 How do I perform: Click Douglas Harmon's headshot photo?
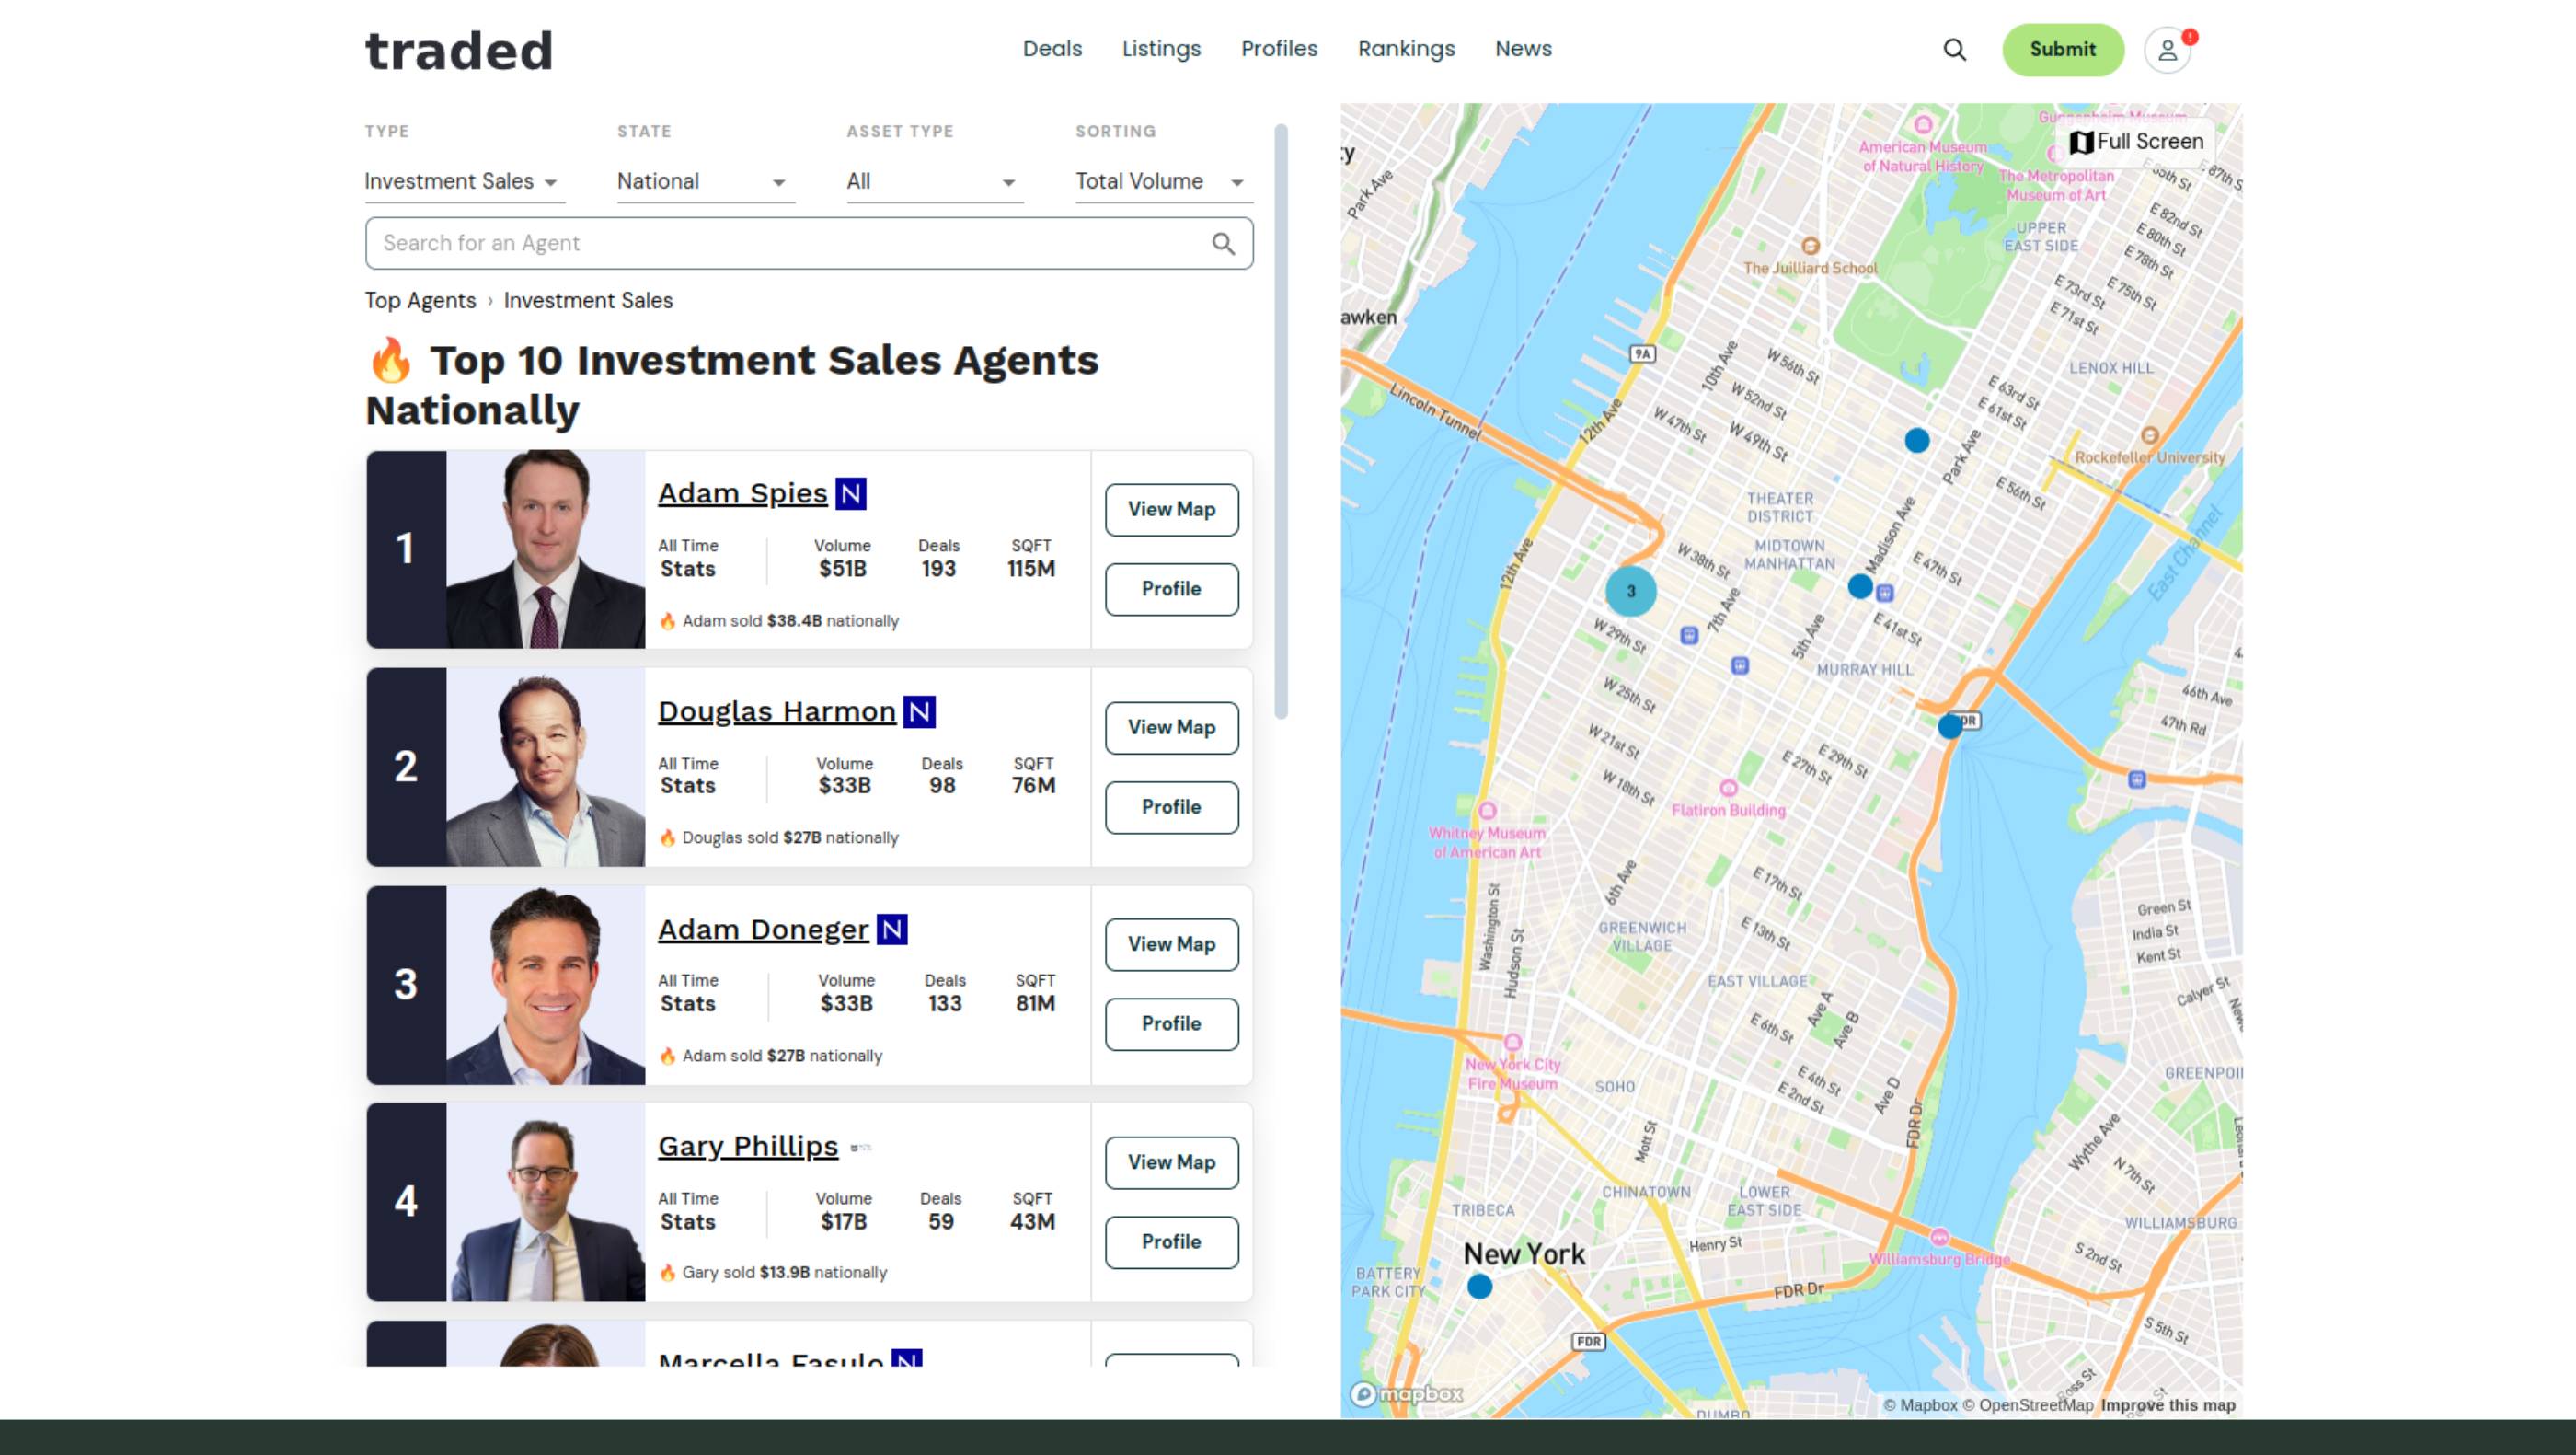pyautogui.click(x=546, y=767)
